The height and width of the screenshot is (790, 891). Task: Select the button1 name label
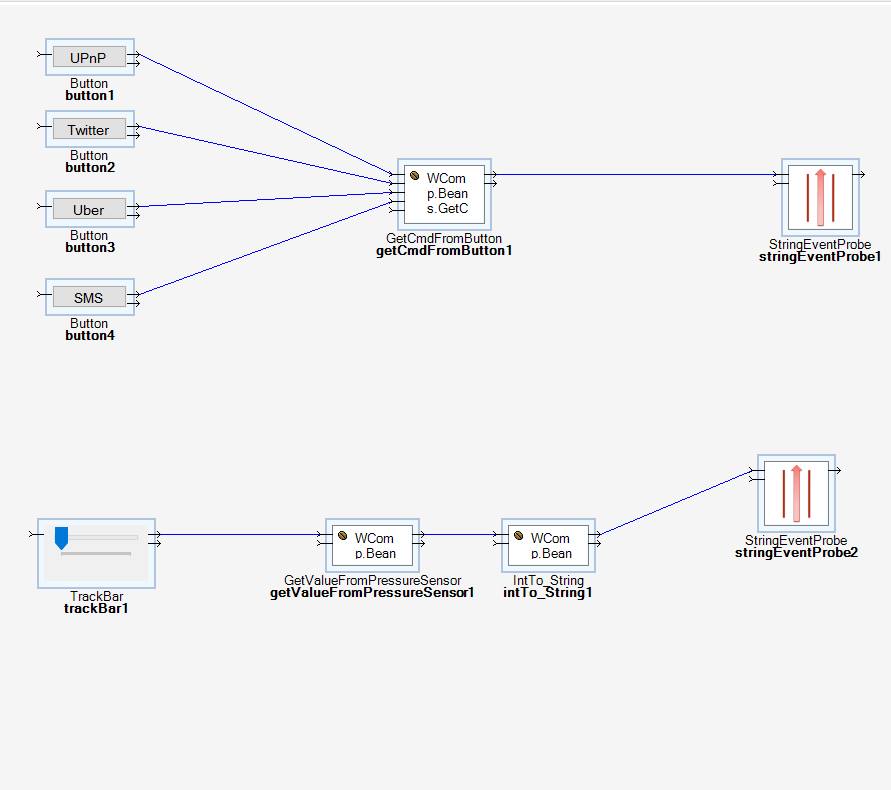[90, 96]
